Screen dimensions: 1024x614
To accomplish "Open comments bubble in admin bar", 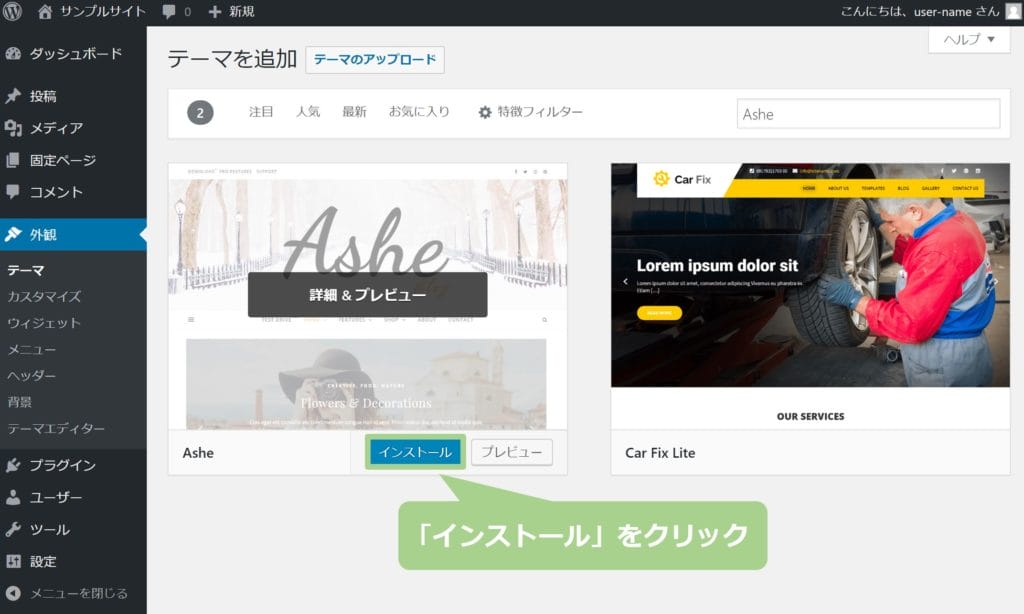I will coord(168,12).
